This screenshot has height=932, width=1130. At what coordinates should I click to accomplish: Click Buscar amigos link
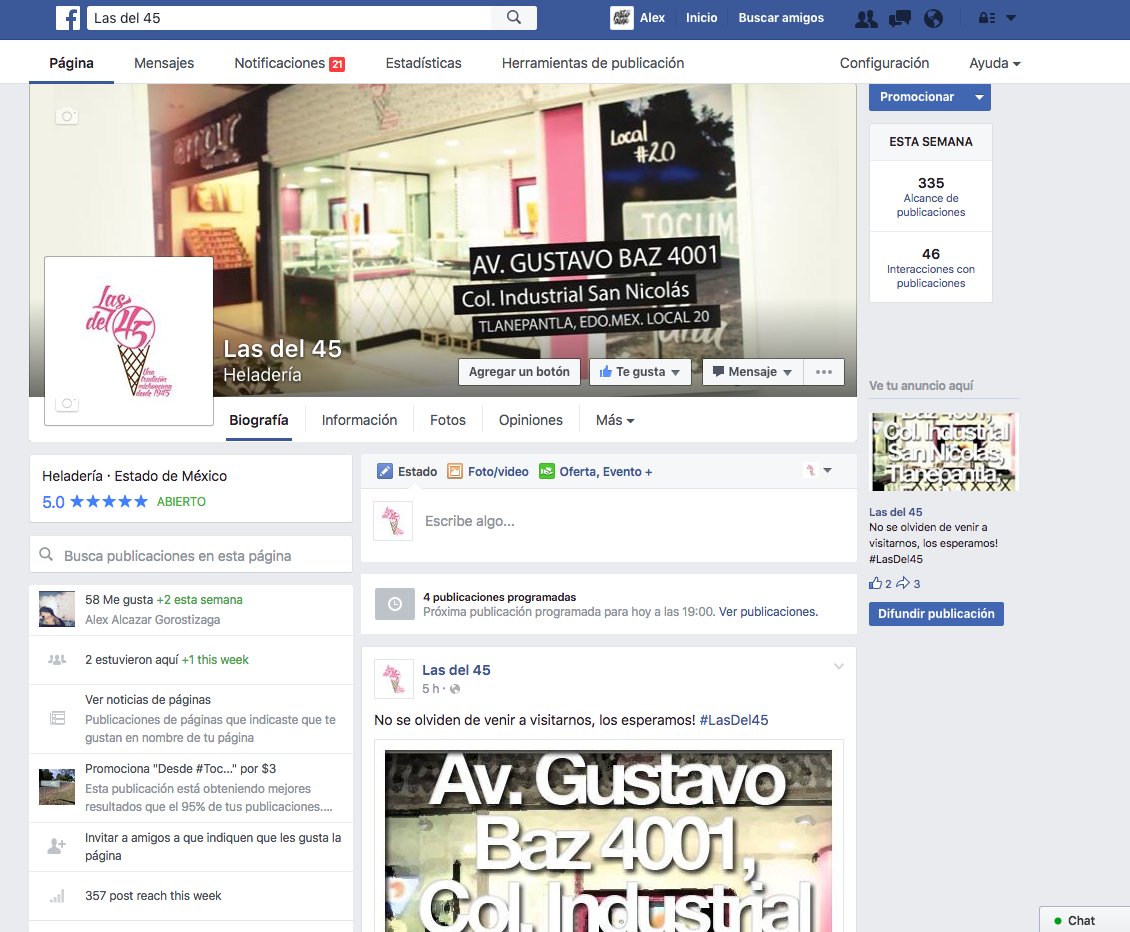pyautogui.click(x=780, y=18)
